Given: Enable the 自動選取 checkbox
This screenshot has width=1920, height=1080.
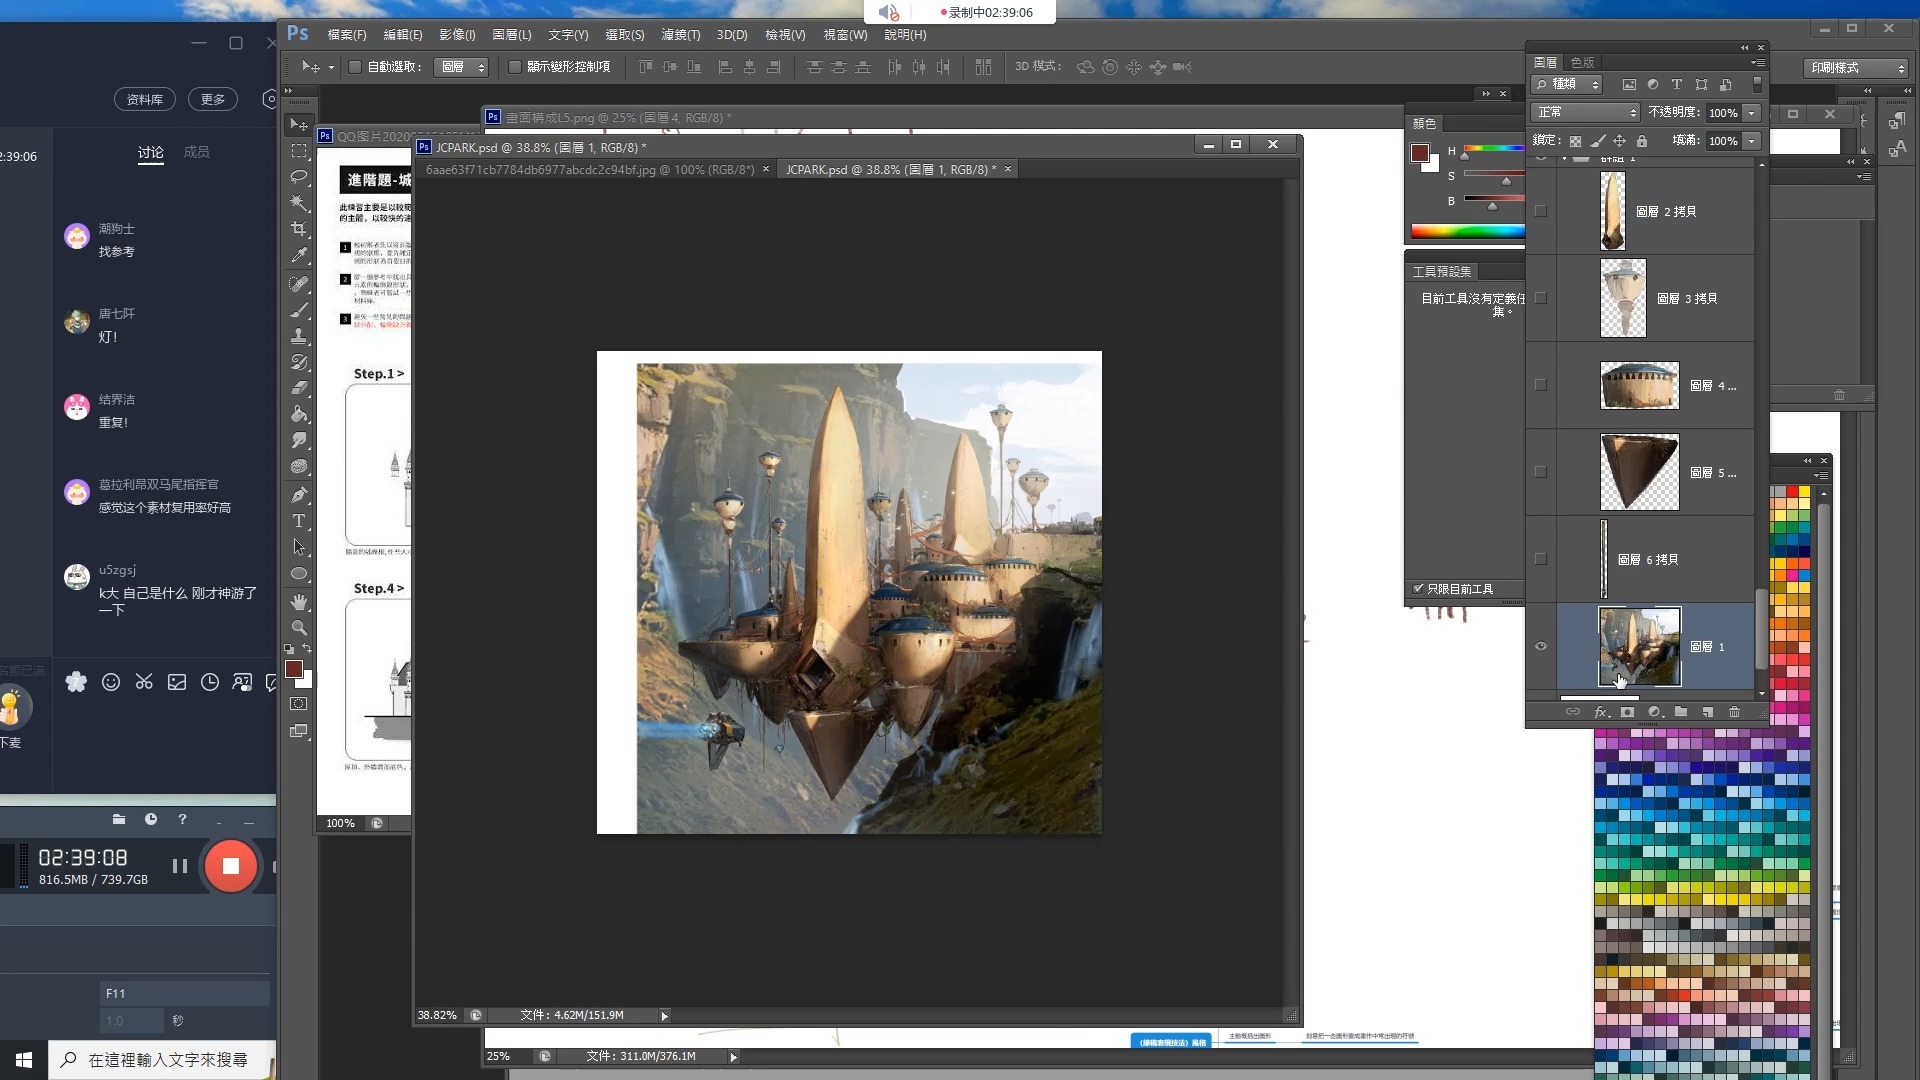Looking at the screenshot, I should coord(355,67).
